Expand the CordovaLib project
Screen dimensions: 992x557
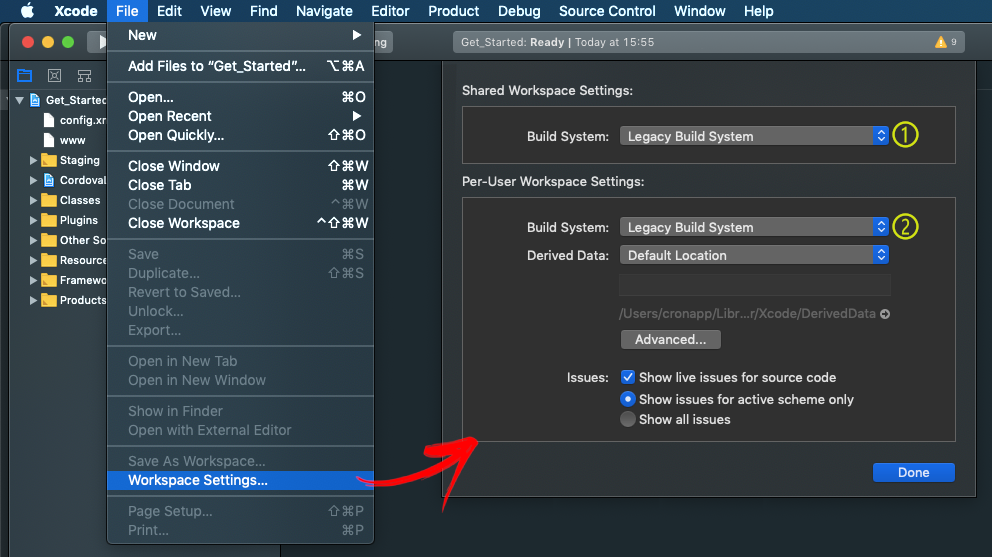[x=33, y=180]
